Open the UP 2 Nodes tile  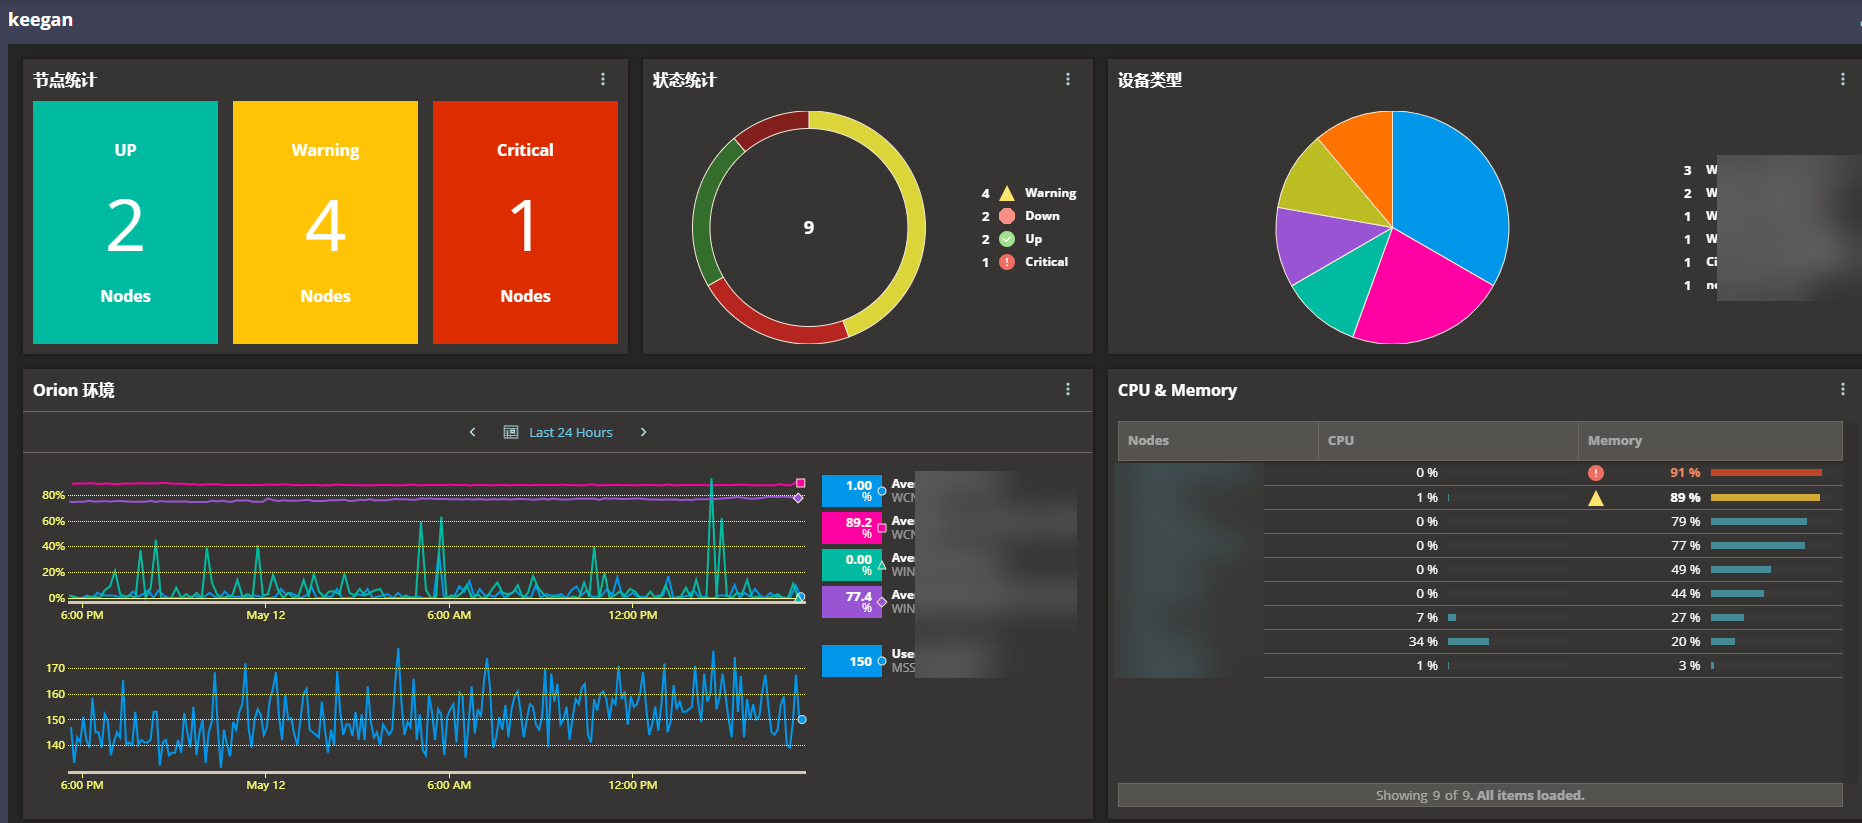coord(125,222)
